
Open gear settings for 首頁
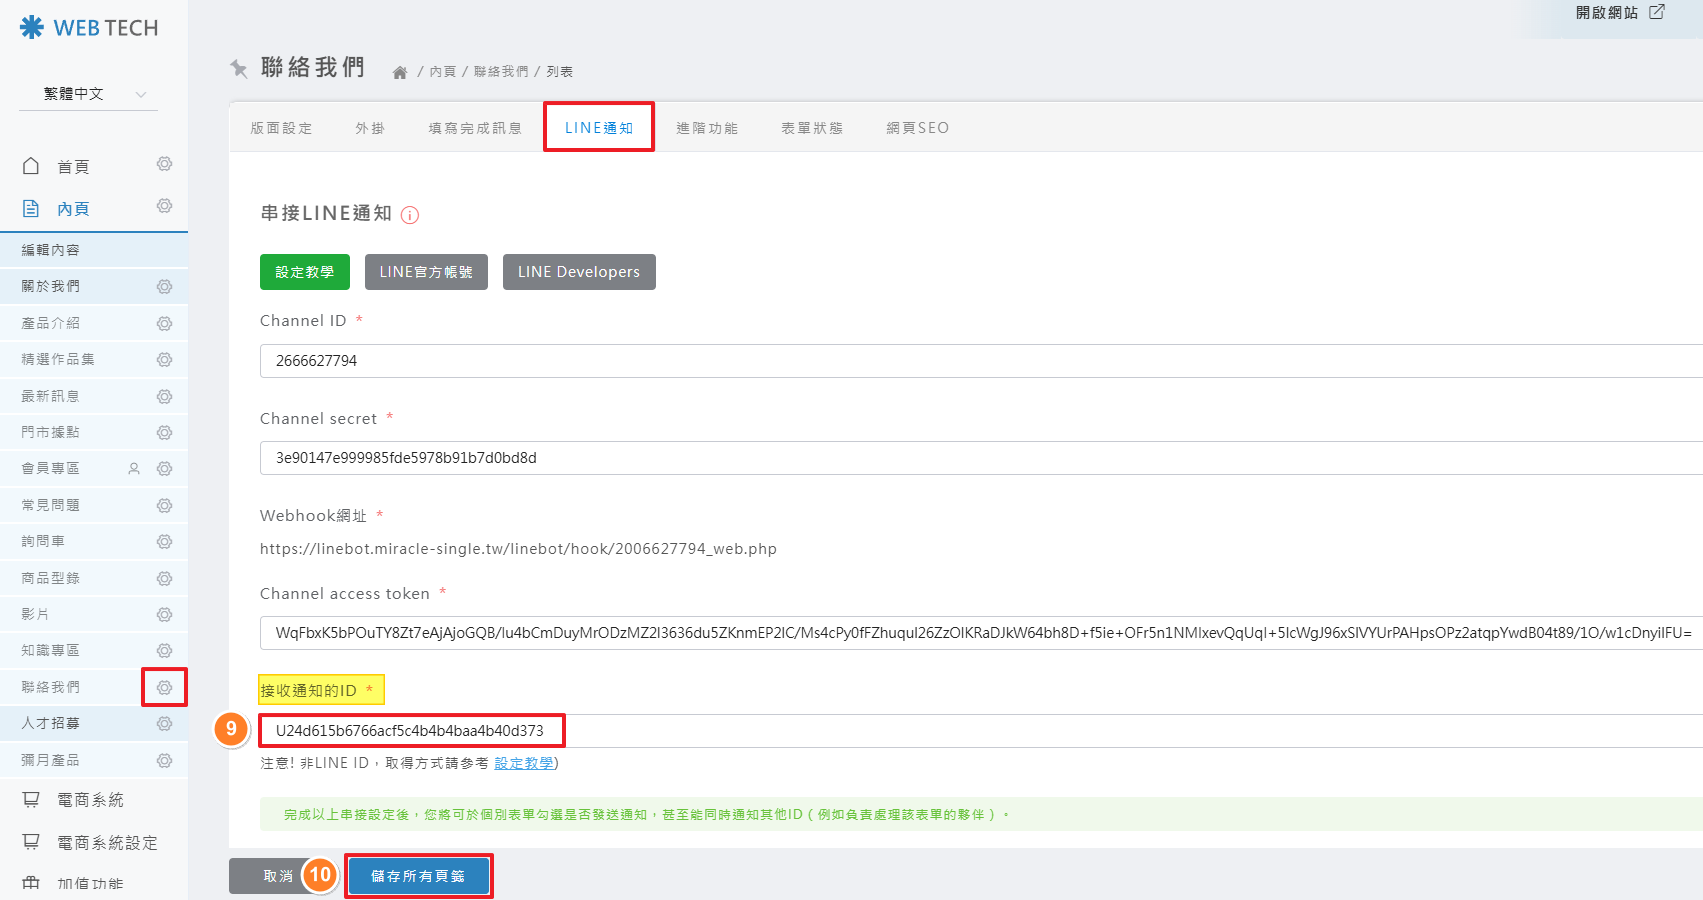(x=164, y=164)
